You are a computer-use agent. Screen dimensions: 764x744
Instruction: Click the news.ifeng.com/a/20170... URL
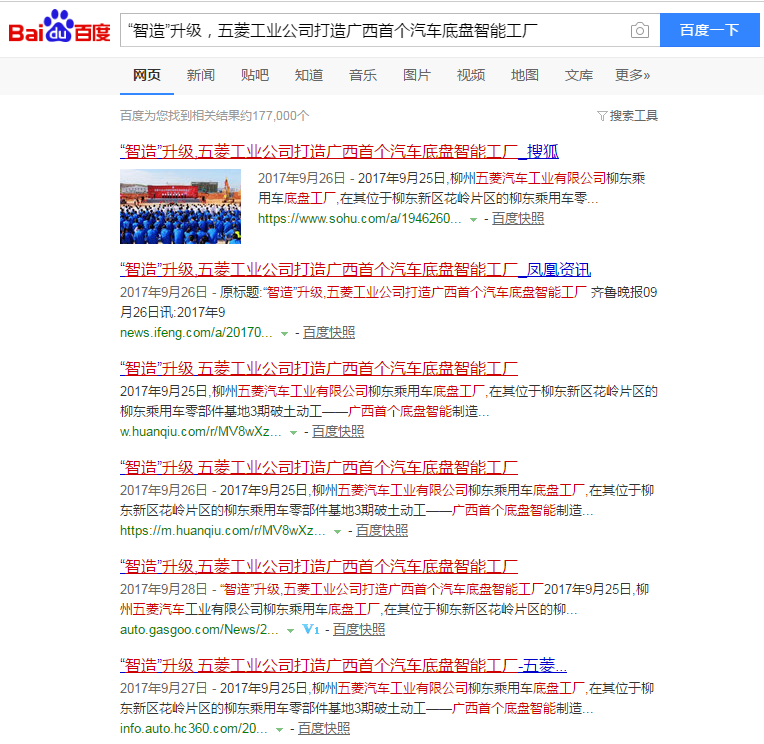(x=196, y=333)
